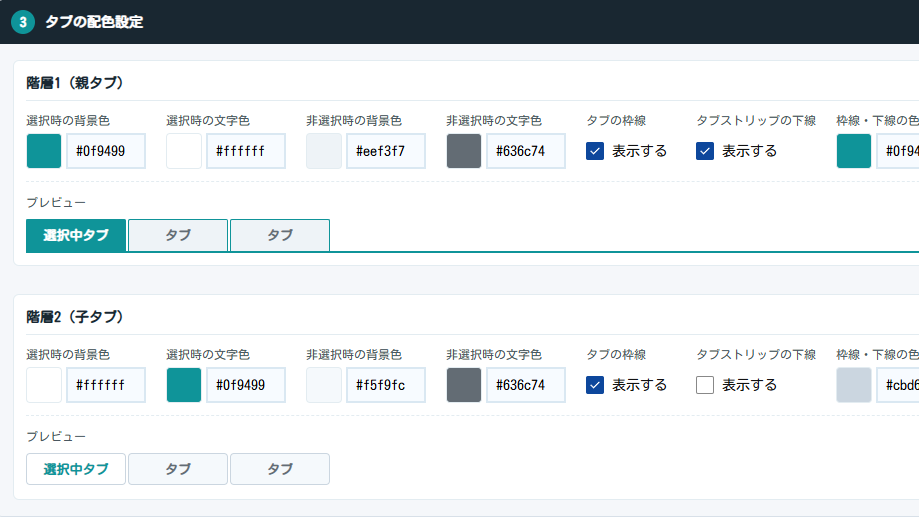Toggle タブの枠線 checkbox in 階層2
The width and height of the screenshot is (919, 517).
[x=595, y=385]
